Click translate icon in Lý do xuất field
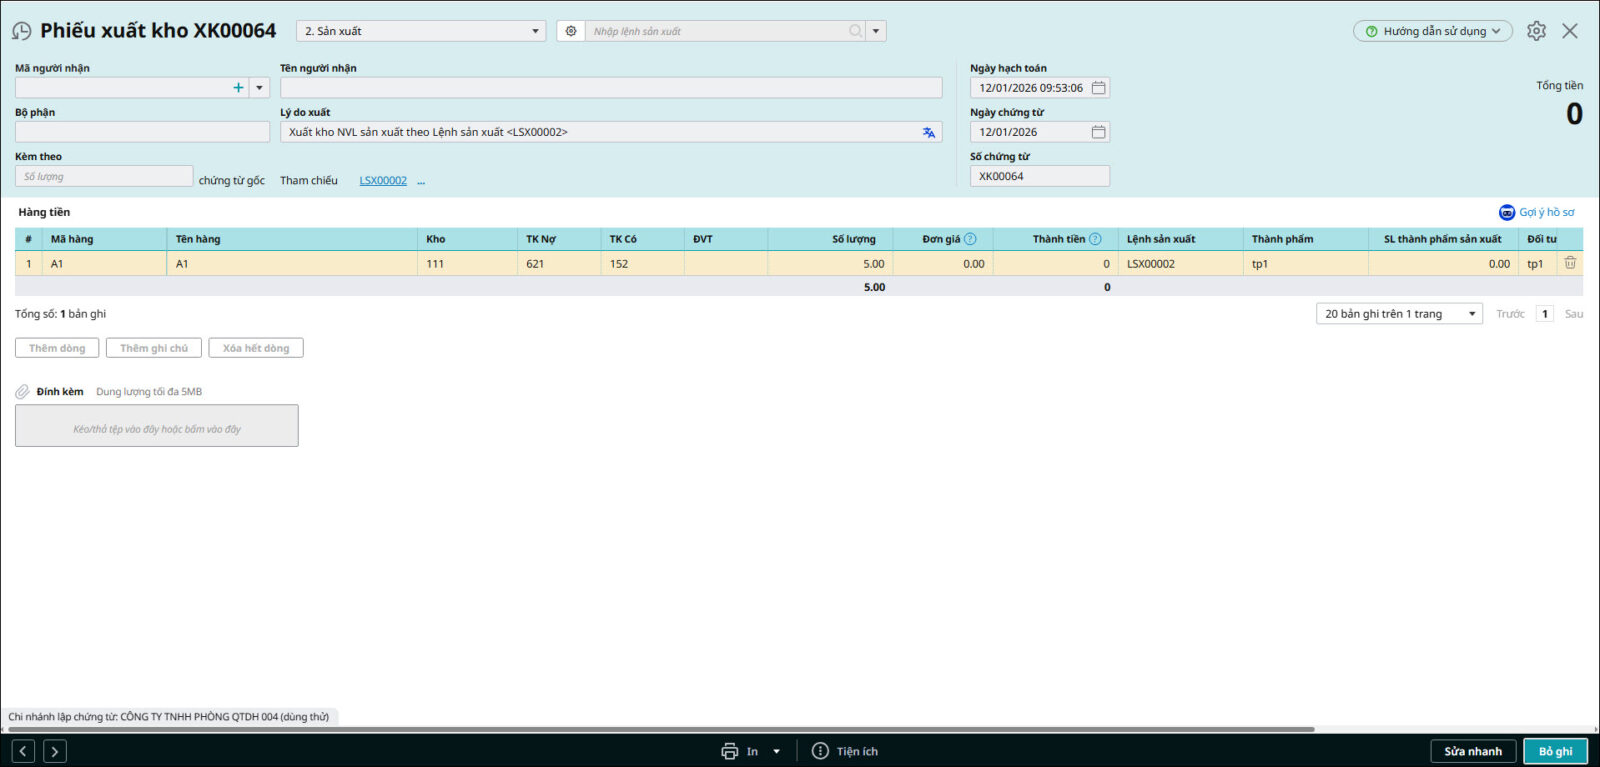 tap(929, 132)
